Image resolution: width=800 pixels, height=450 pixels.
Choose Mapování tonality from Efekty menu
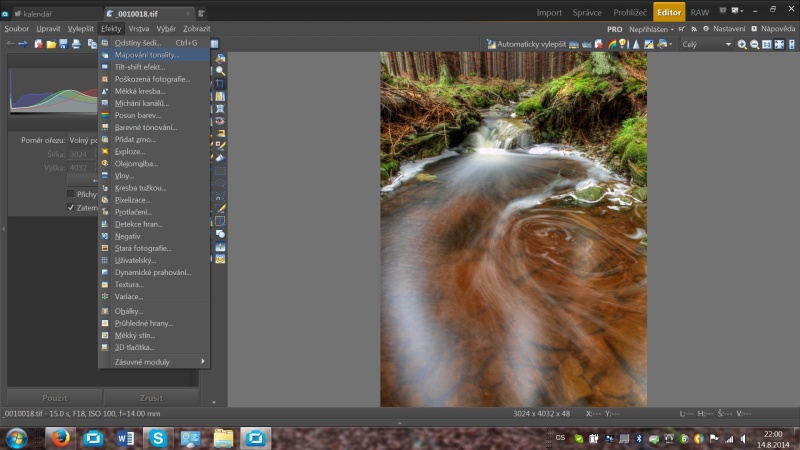click(146, 55)
